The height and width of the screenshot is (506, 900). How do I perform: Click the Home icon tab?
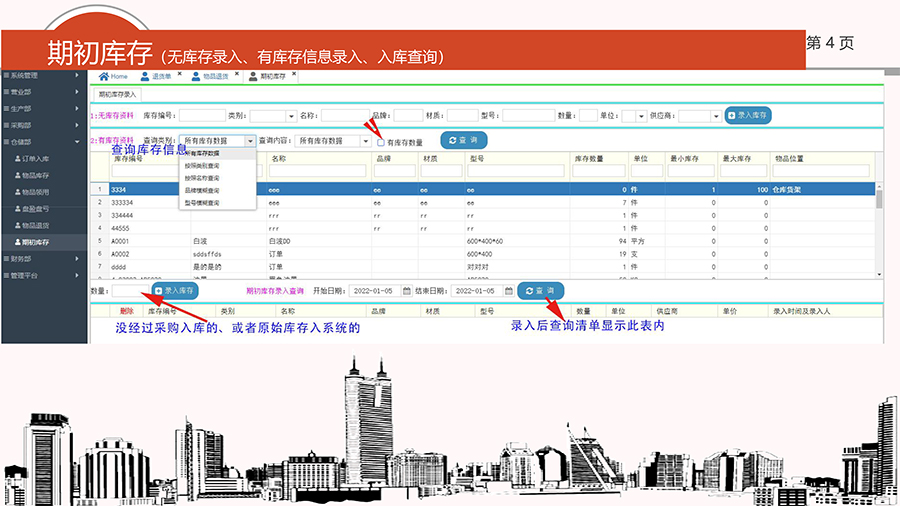(113, 76)
